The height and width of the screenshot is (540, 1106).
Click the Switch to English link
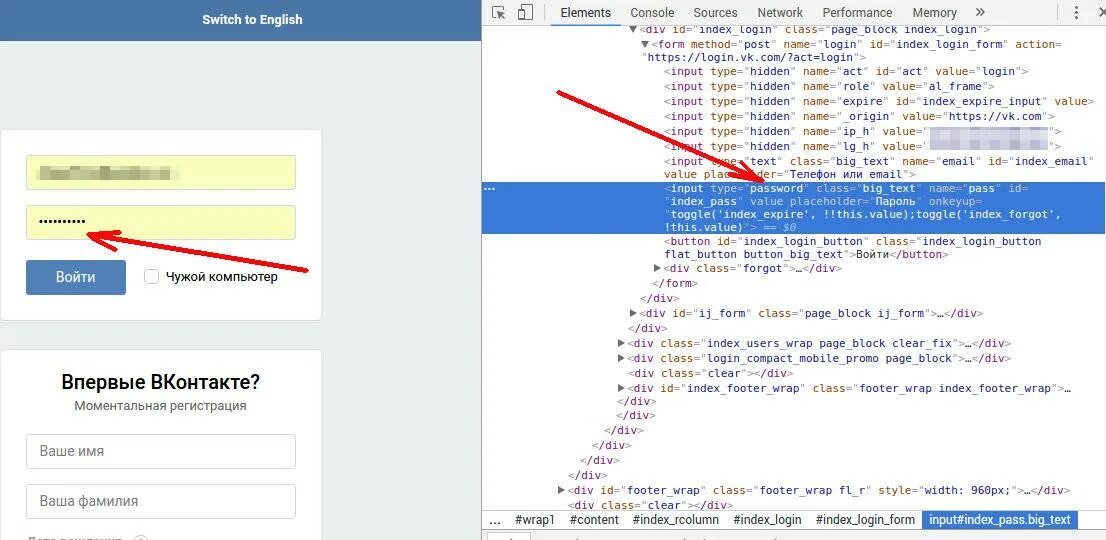[252, 20]
